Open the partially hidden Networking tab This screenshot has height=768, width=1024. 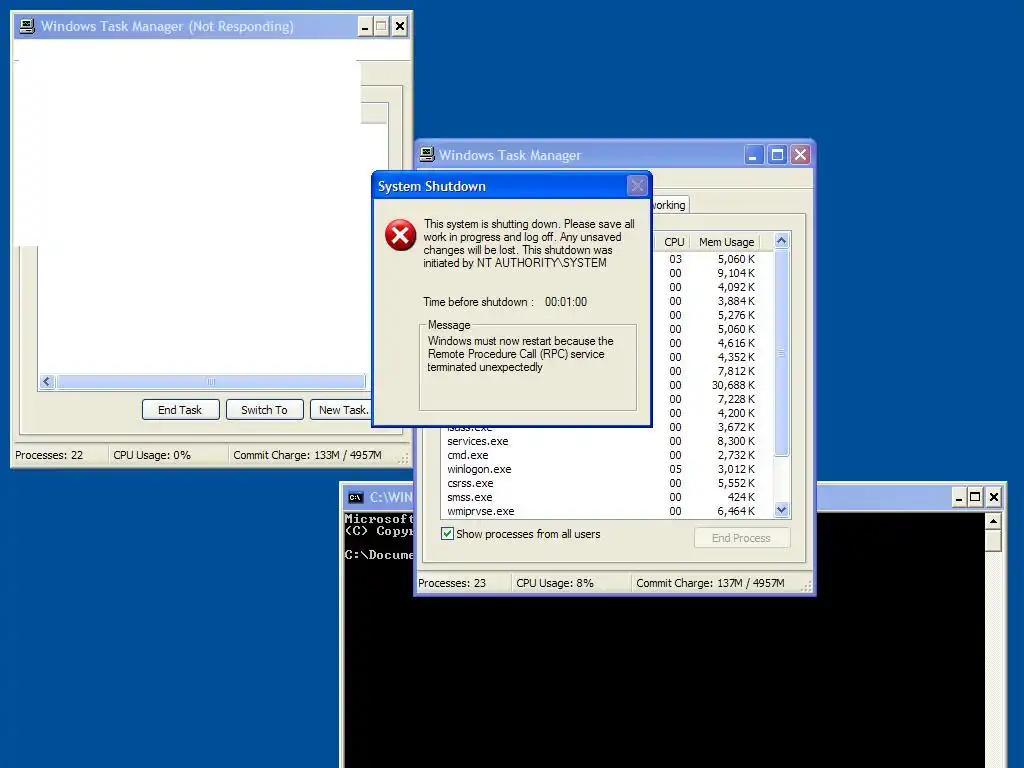tap(669, 205)
